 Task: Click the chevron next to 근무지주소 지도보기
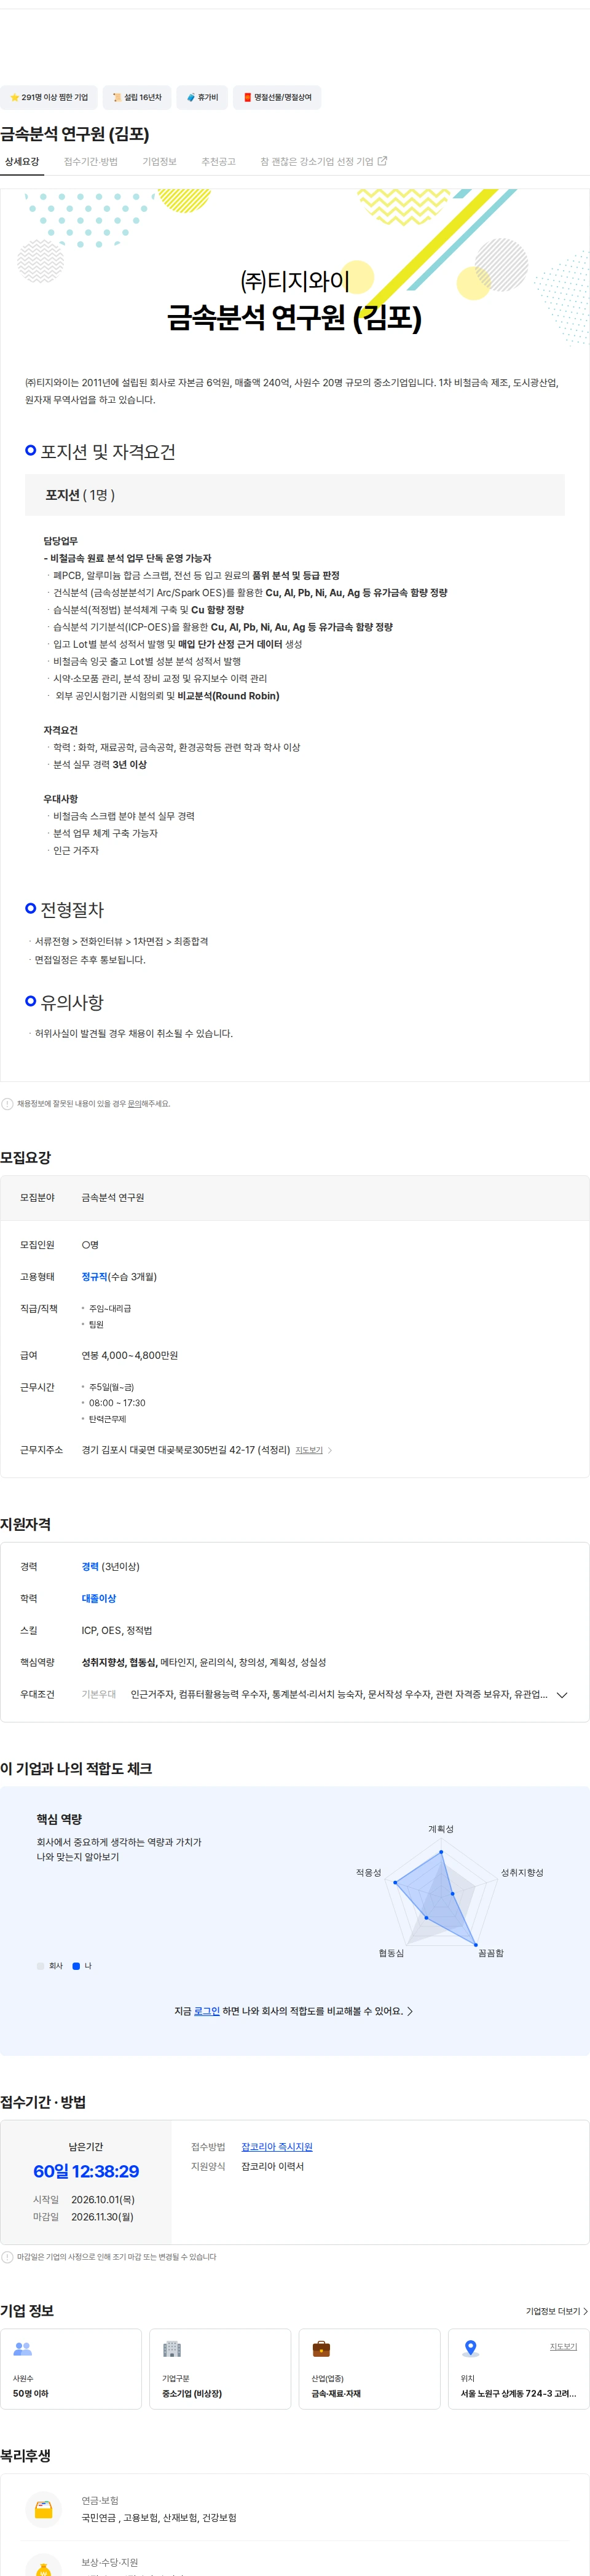(330, 1450)
